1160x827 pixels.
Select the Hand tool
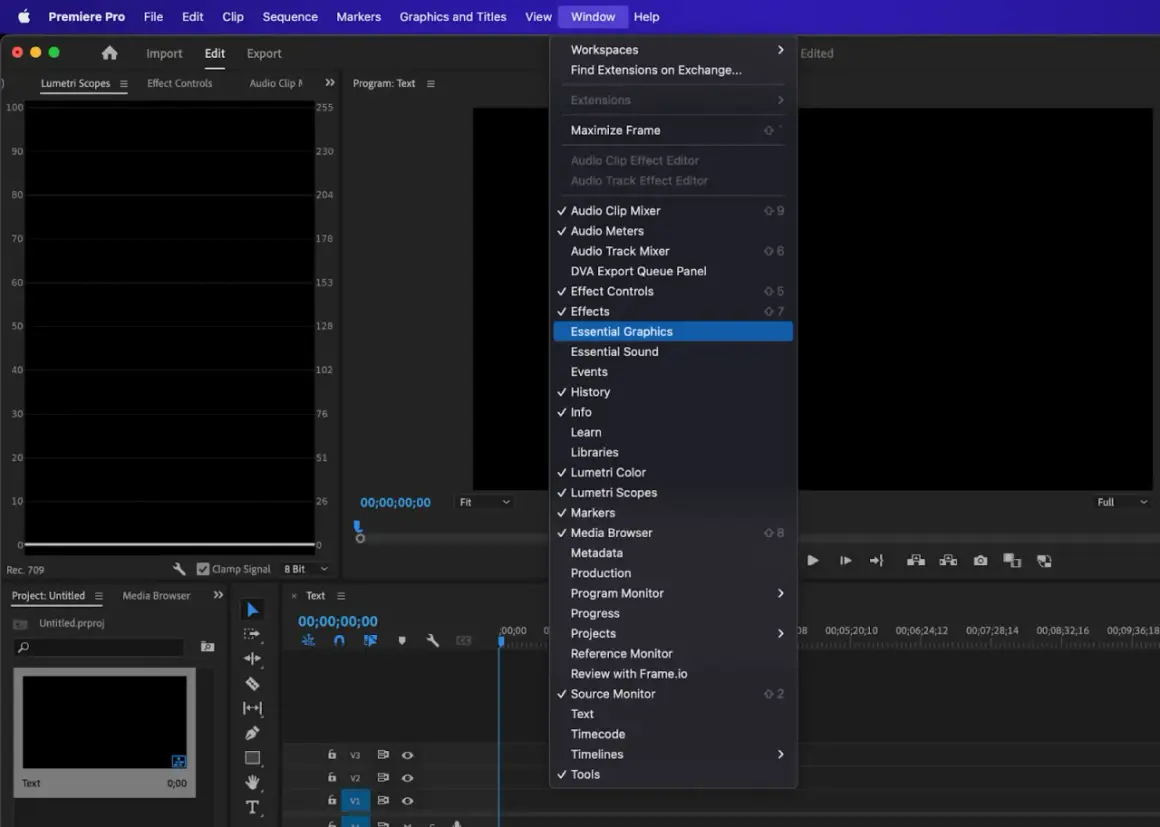252,782
